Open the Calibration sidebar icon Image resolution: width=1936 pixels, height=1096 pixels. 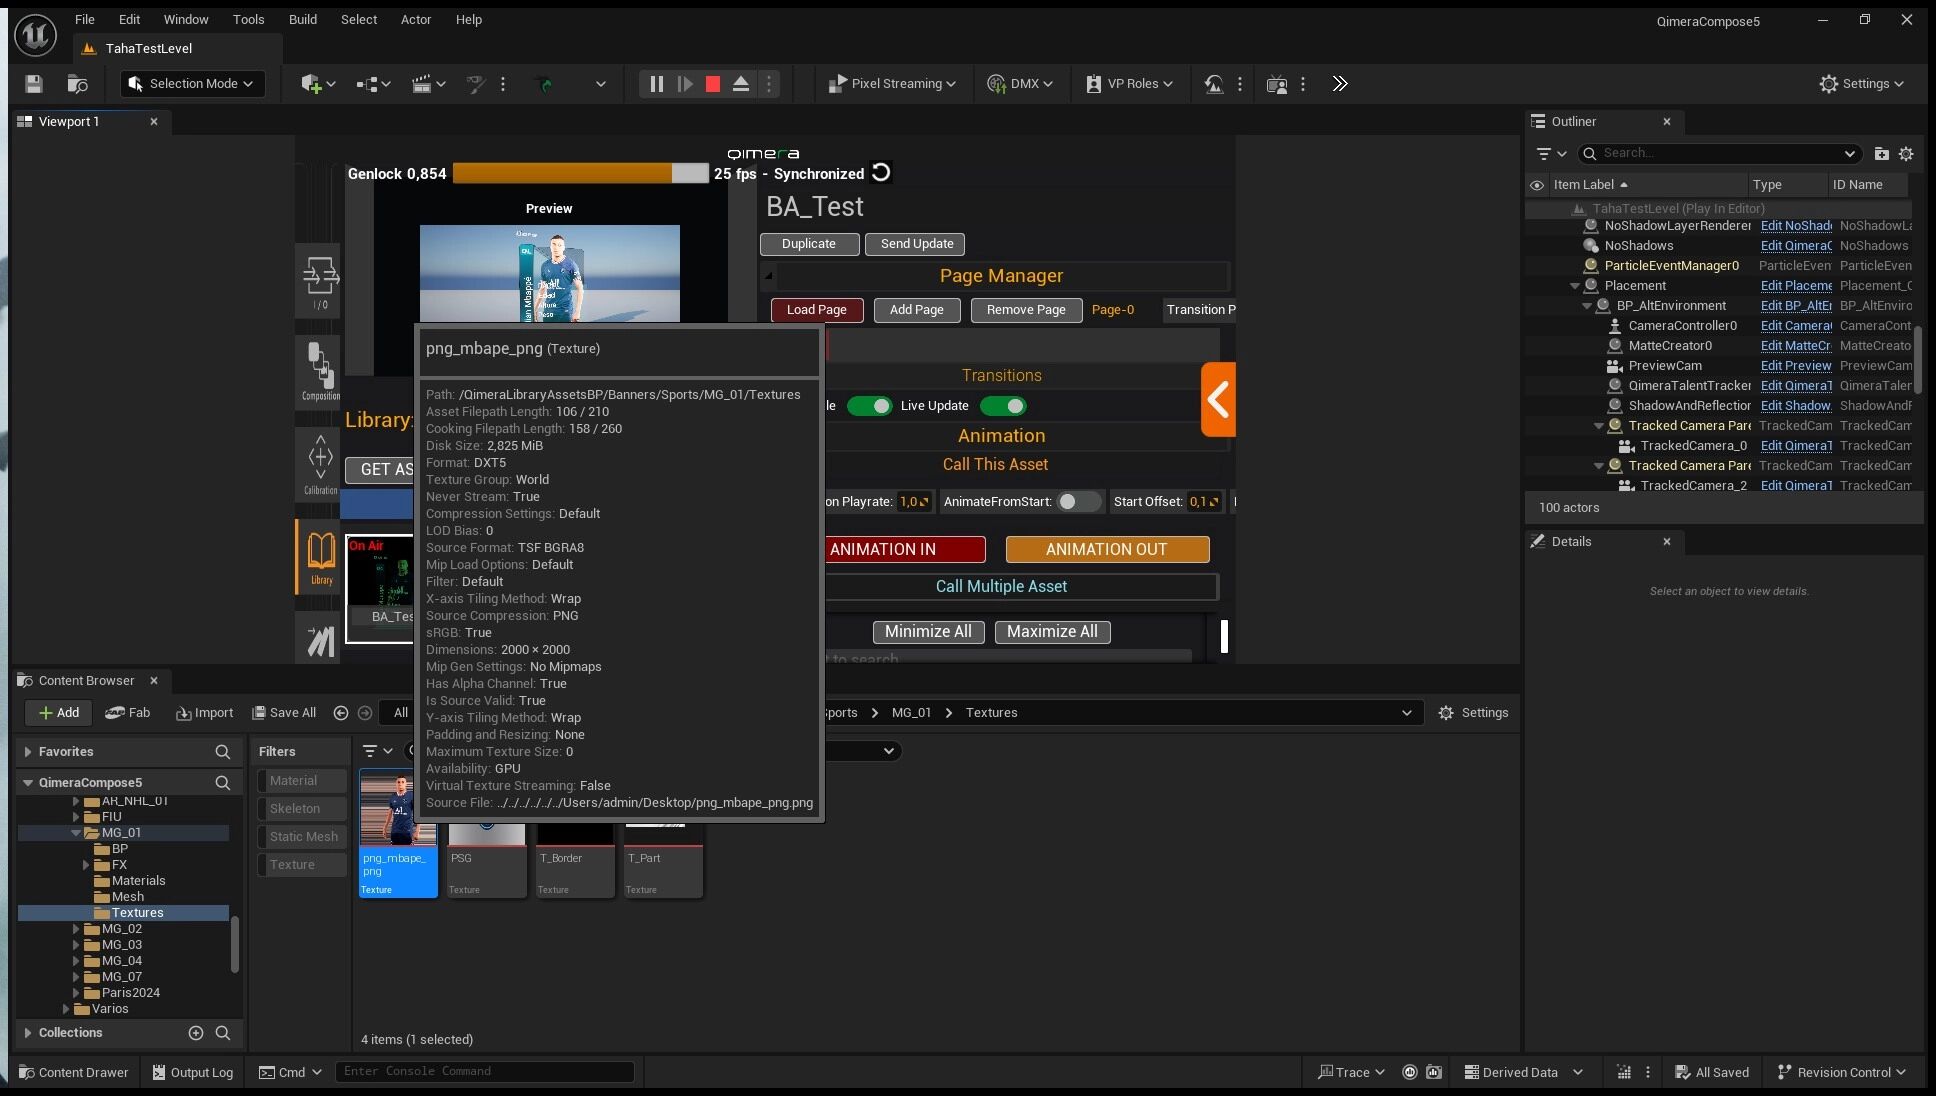click(320, 464)
